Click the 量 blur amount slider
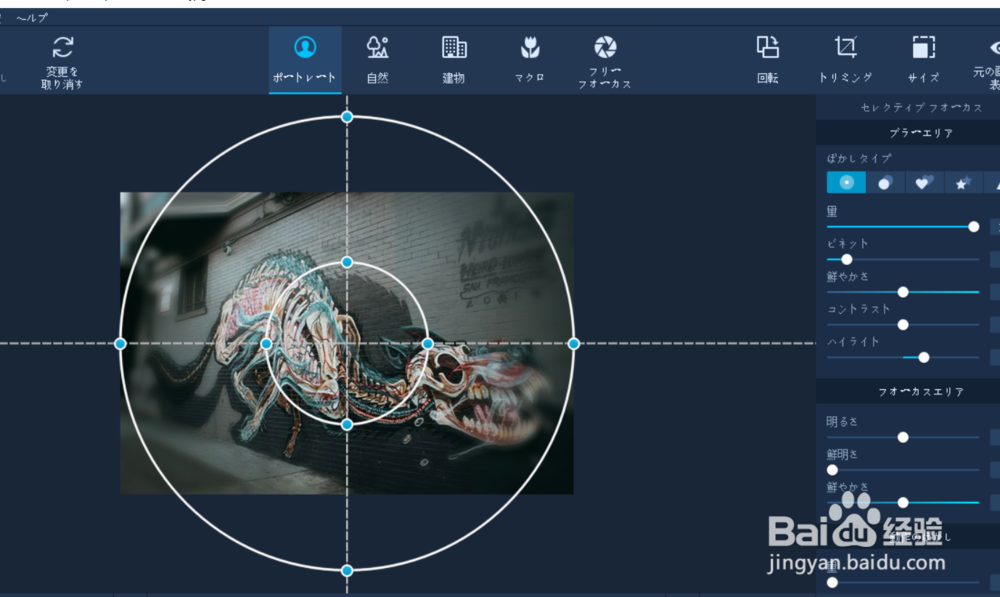 pyautogui.click(x=903, y=226)
